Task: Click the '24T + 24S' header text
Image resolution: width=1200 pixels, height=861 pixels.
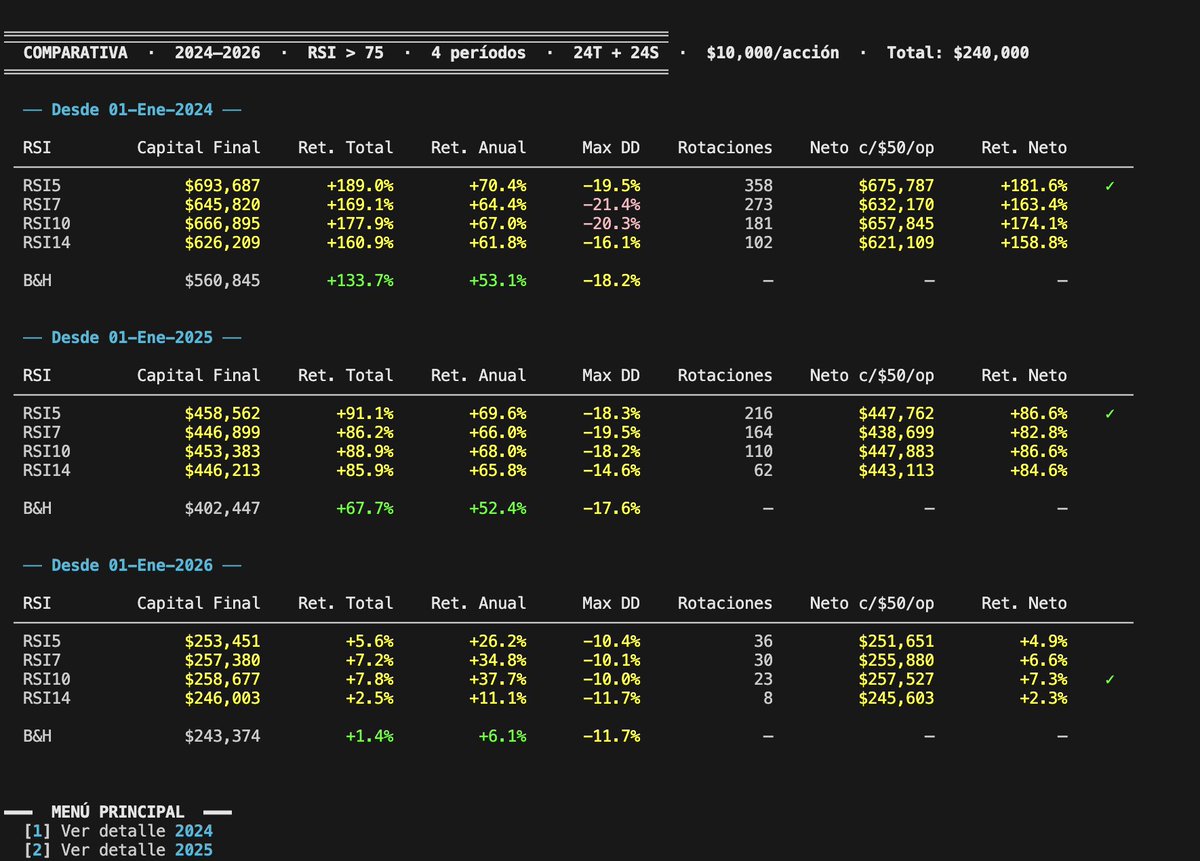Action: click(x=616, y=52)
